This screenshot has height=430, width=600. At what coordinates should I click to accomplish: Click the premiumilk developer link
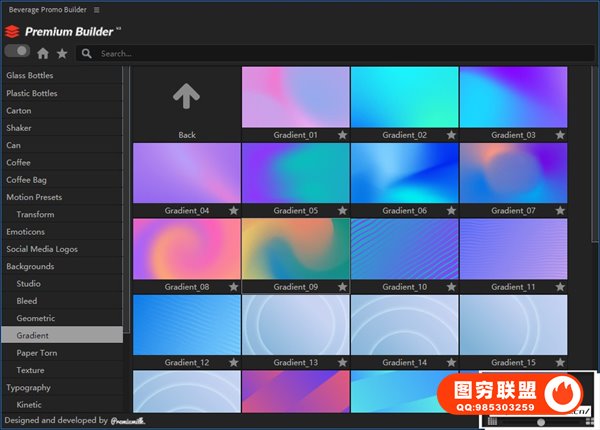pyautogui.click(x=127, y=421)
